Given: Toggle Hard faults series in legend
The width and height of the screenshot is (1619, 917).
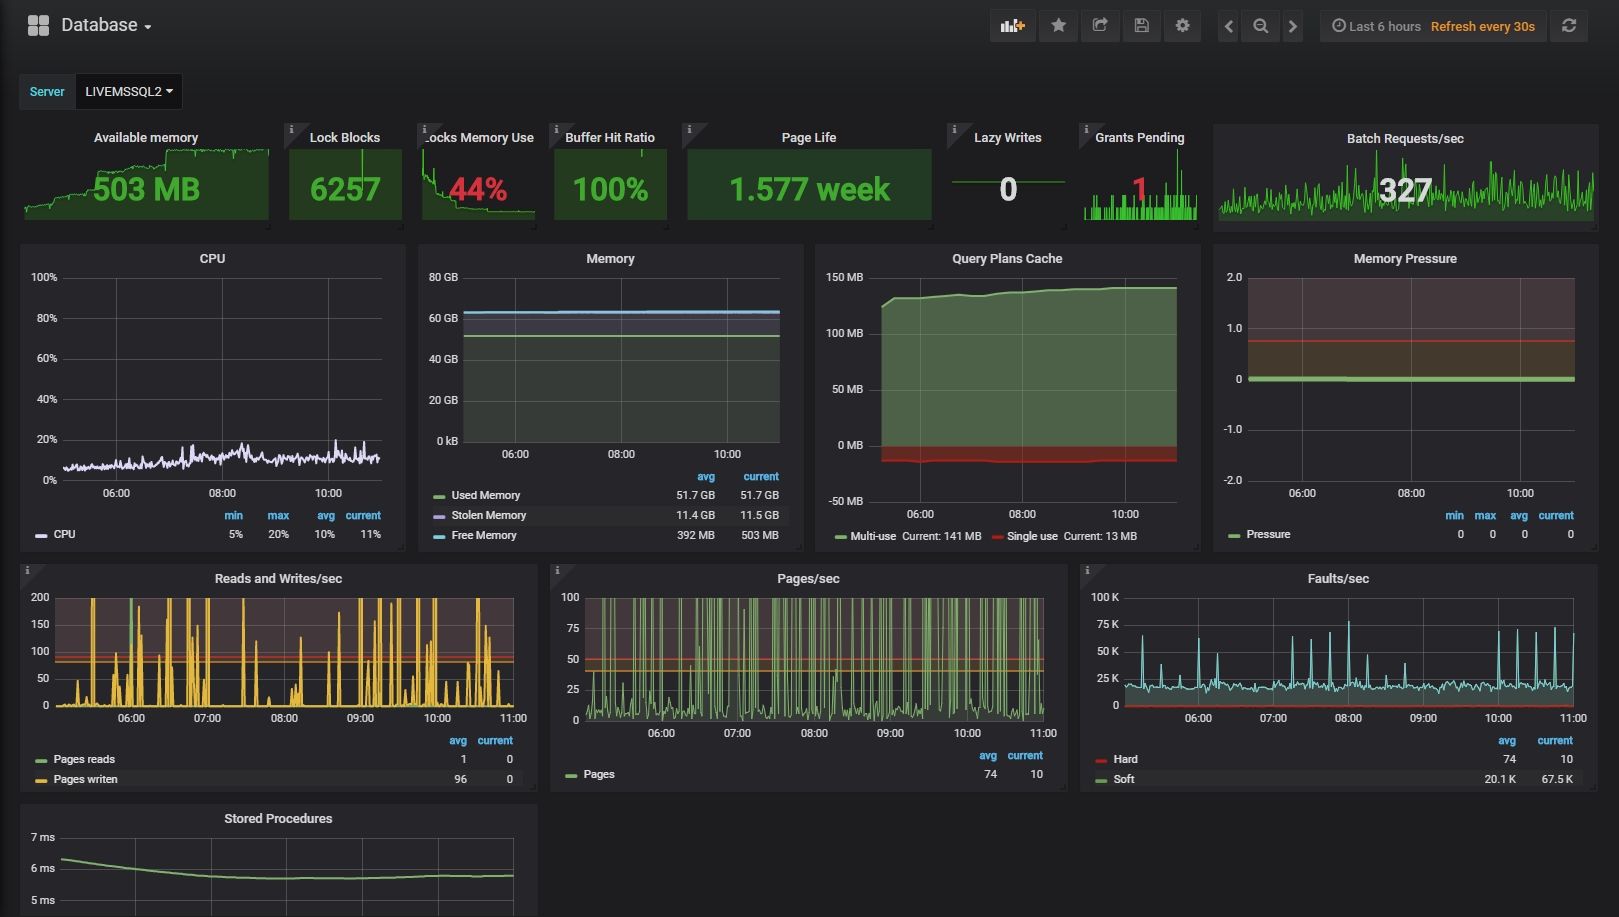Looking at the screenshot, I should 1125,759.
